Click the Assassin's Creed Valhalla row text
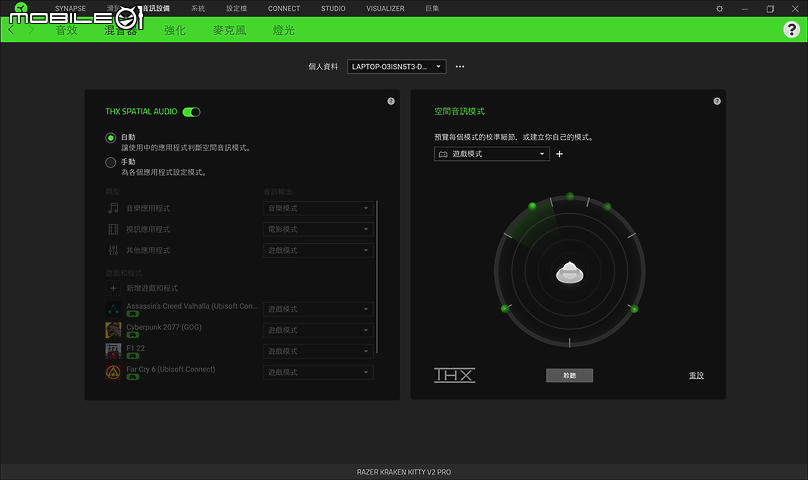This screenshot has height=480, width=808. (x=192, y=306)
